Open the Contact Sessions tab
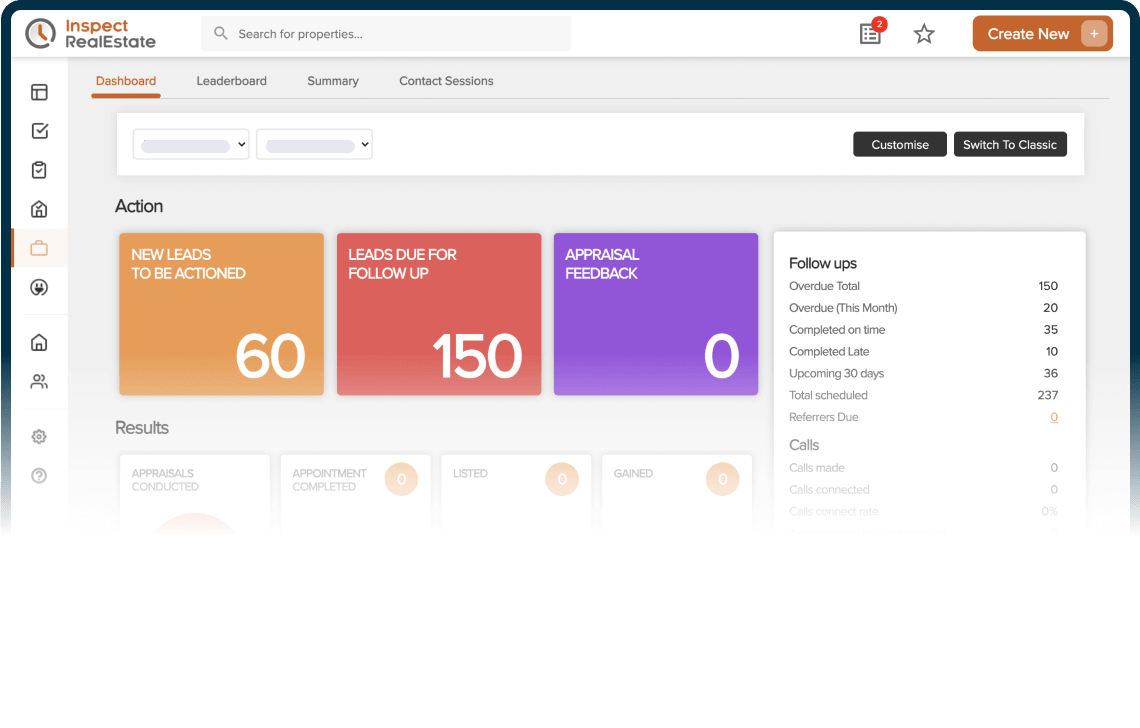The width and height of the screenshot is (1140, 728). click(x=446, y=81)
